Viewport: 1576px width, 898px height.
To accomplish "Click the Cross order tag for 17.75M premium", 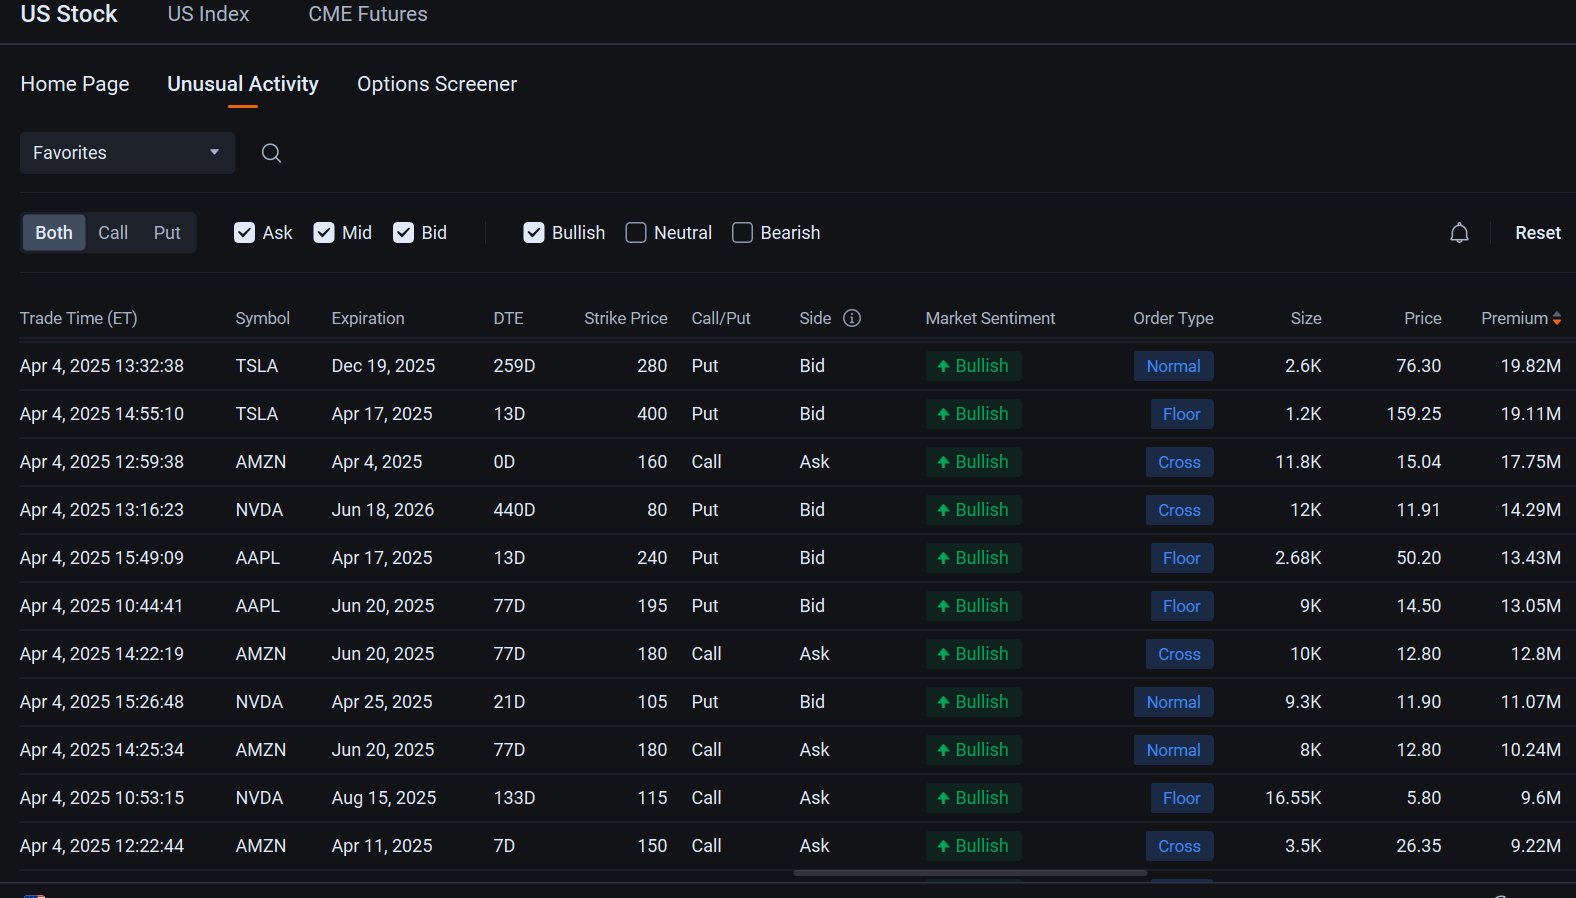I will (x=1179, y=462).
